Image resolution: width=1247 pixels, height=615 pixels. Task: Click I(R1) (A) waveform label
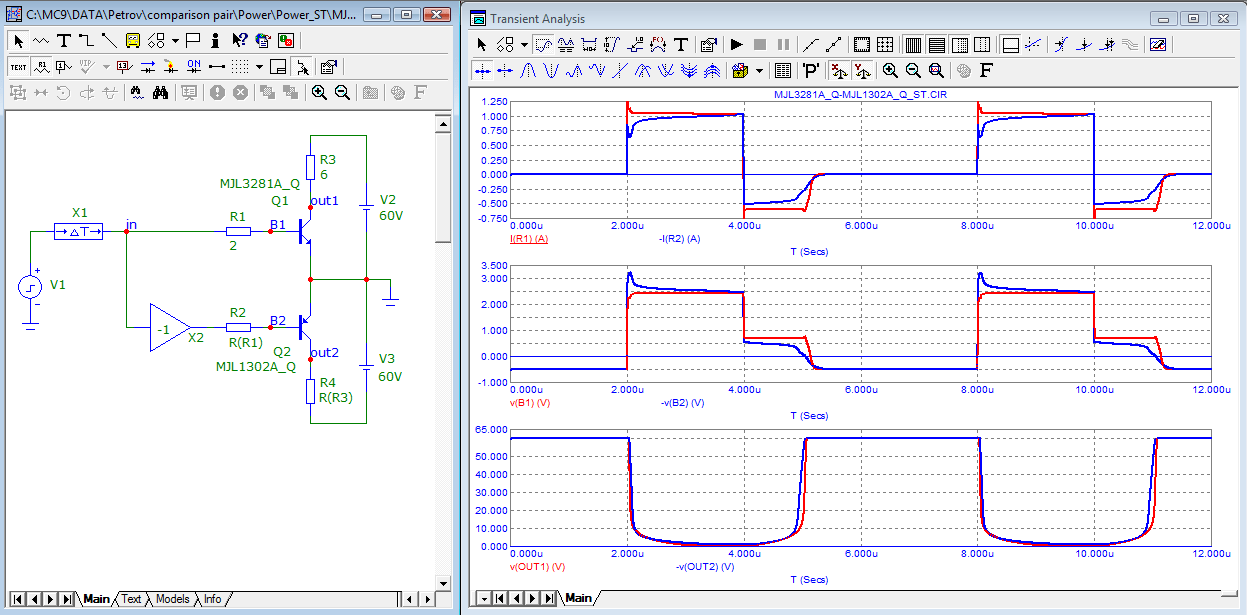[529, 239]
